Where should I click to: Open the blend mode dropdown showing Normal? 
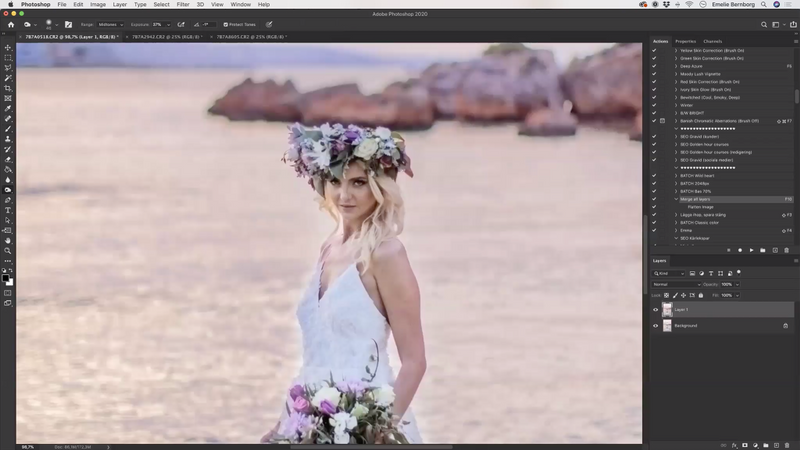(676, 285)
